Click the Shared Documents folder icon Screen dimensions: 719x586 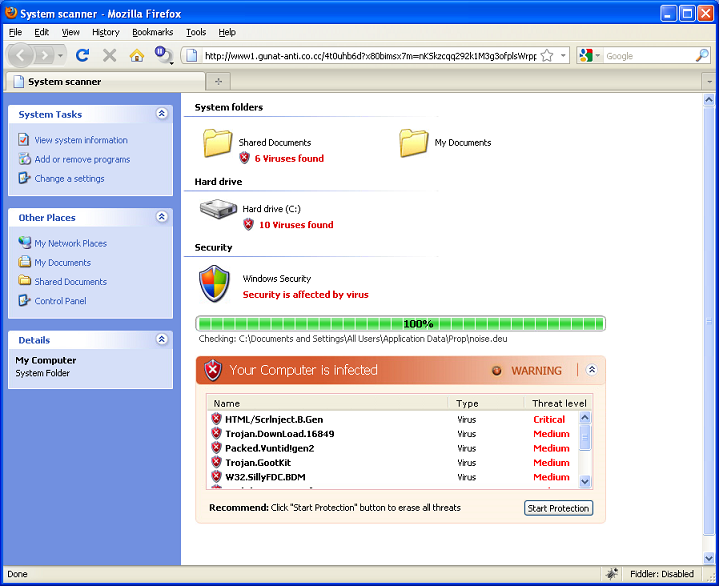tap(218, 144)
